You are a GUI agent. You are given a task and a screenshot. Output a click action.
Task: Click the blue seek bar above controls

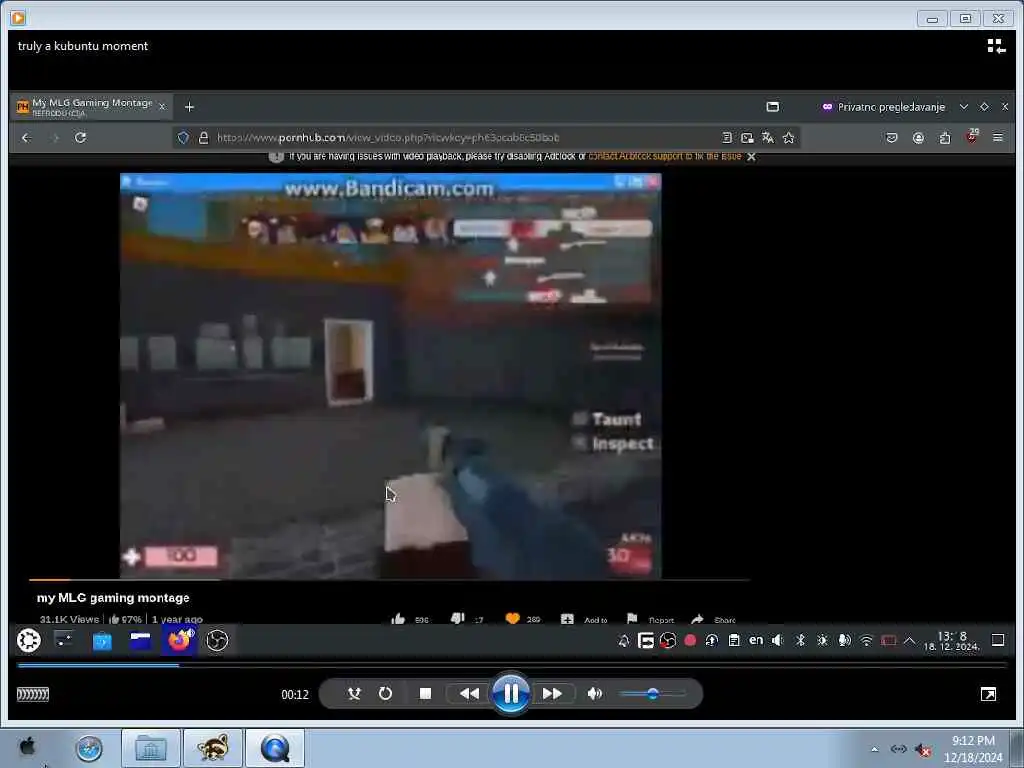[x=512, y=665]
